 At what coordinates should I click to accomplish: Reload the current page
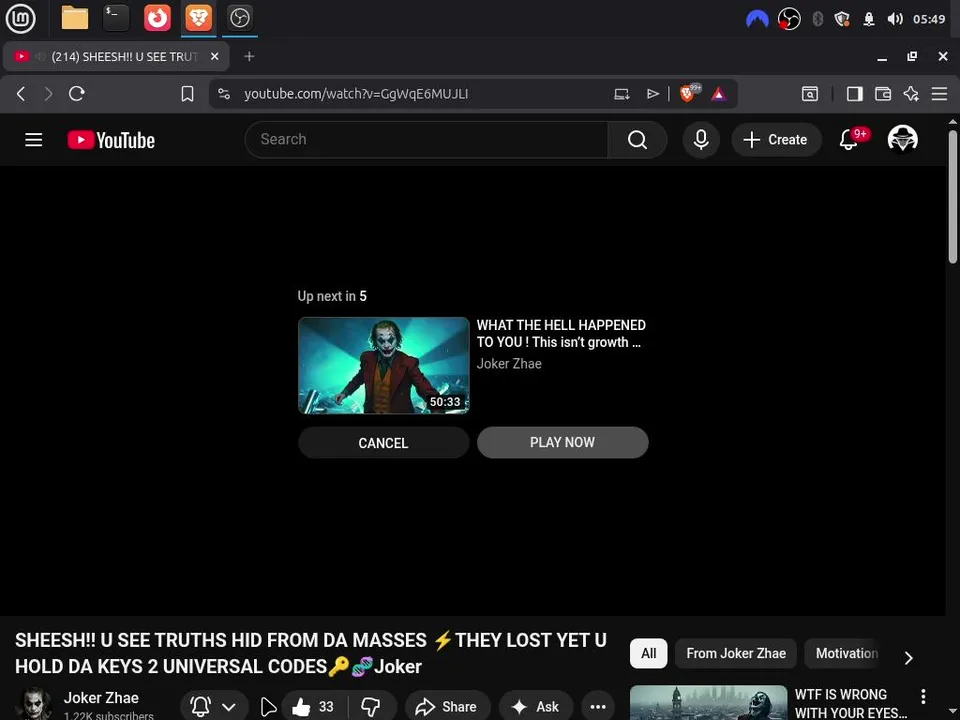(x=77, y=94)
